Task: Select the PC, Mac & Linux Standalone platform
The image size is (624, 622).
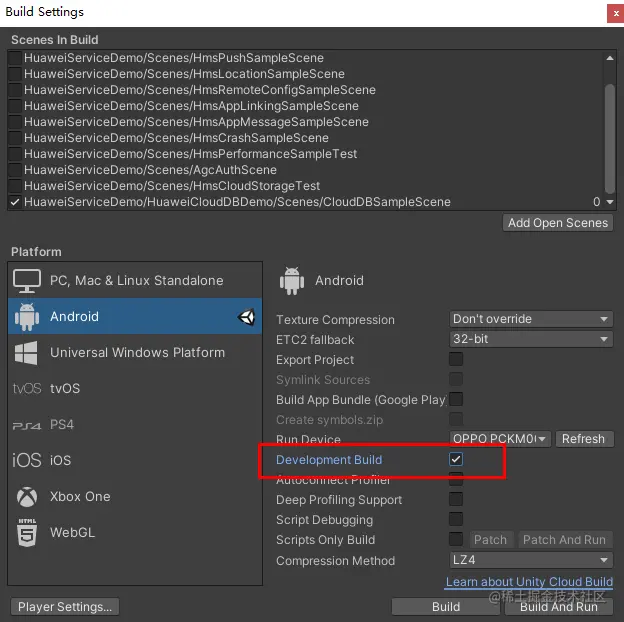Action: tap(135, 281)
